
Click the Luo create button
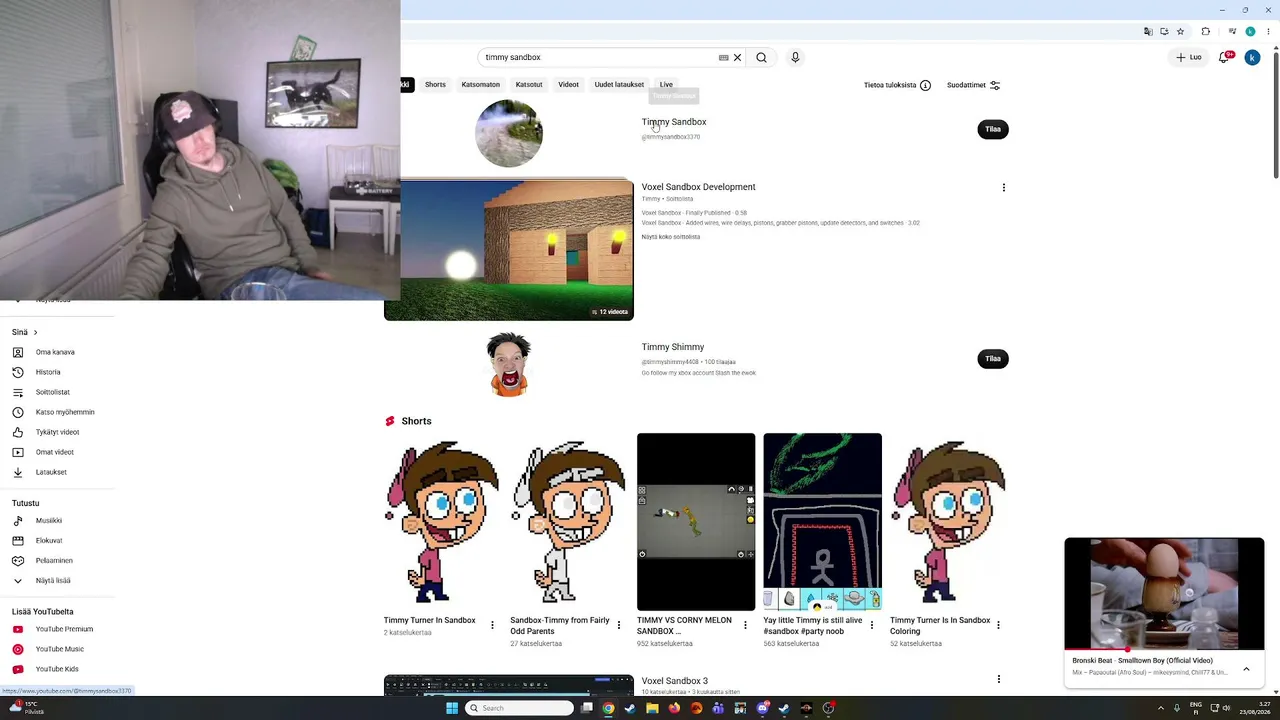click(1189, 57)
